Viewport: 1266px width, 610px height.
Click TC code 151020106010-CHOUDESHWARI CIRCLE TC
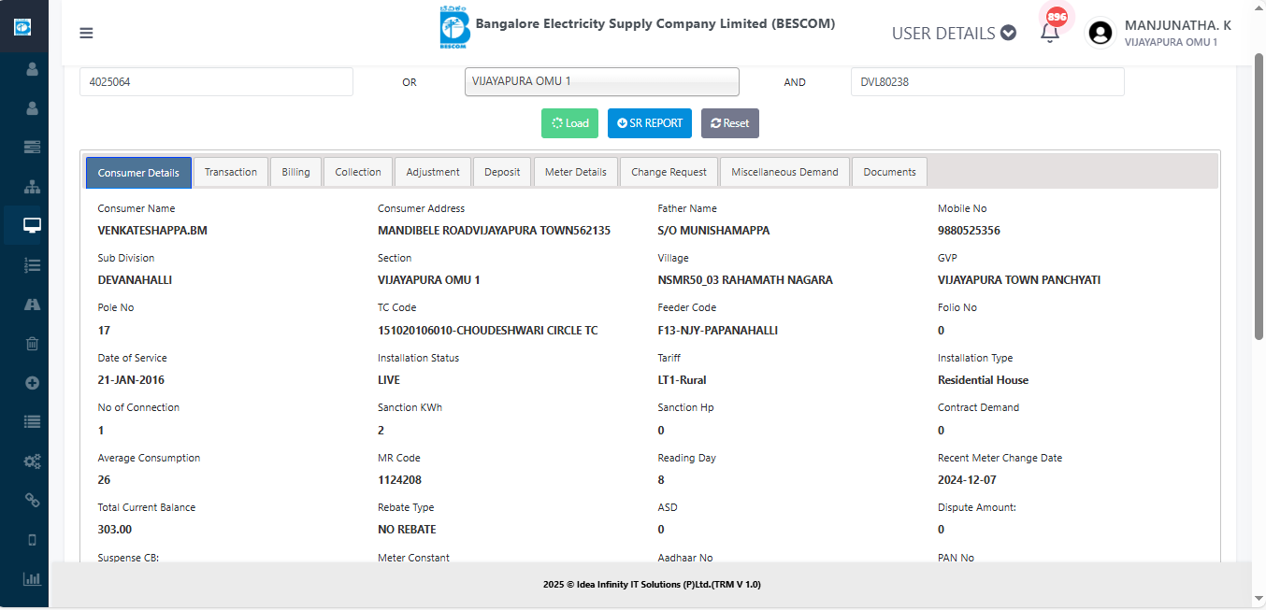click(x=488, y=330)
